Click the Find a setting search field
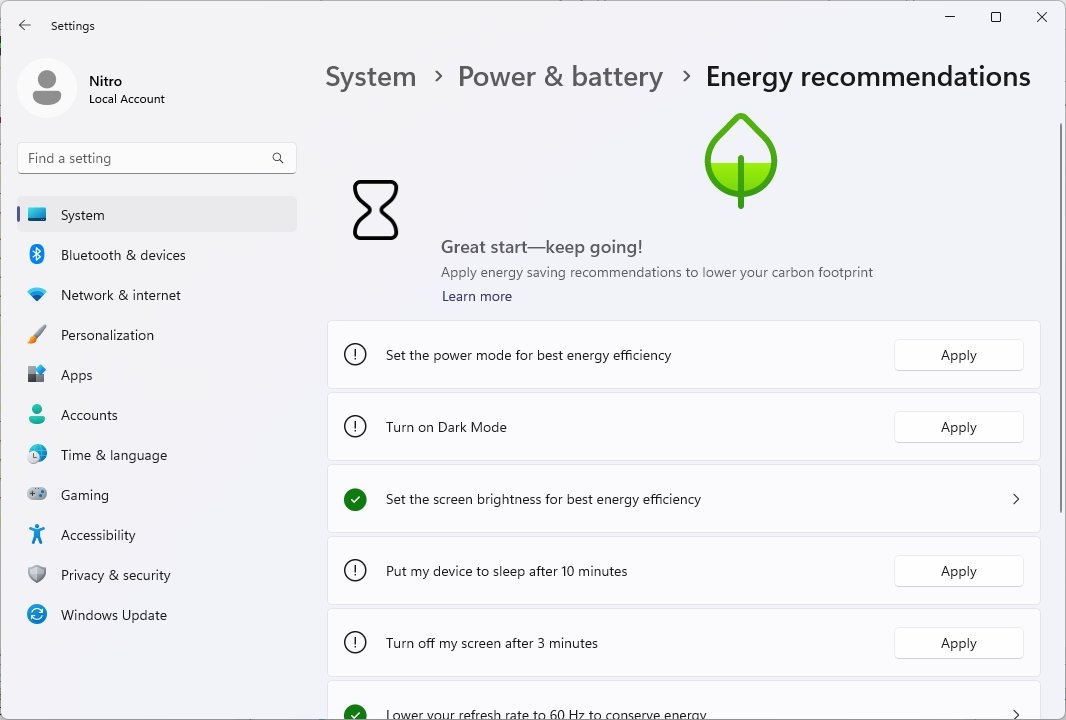Viewport: 1066px width, 720px height. pyautogui.click(x=157, y=158)
